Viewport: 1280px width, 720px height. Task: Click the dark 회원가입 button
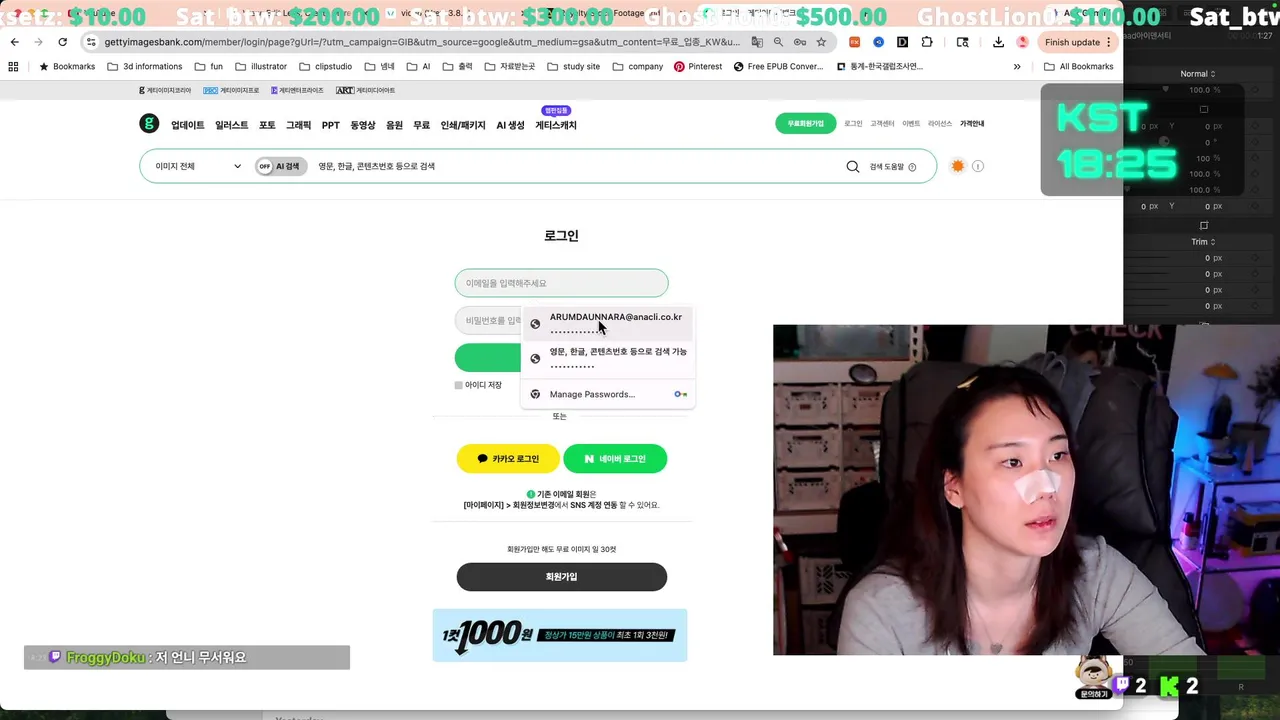click(562, 577)
